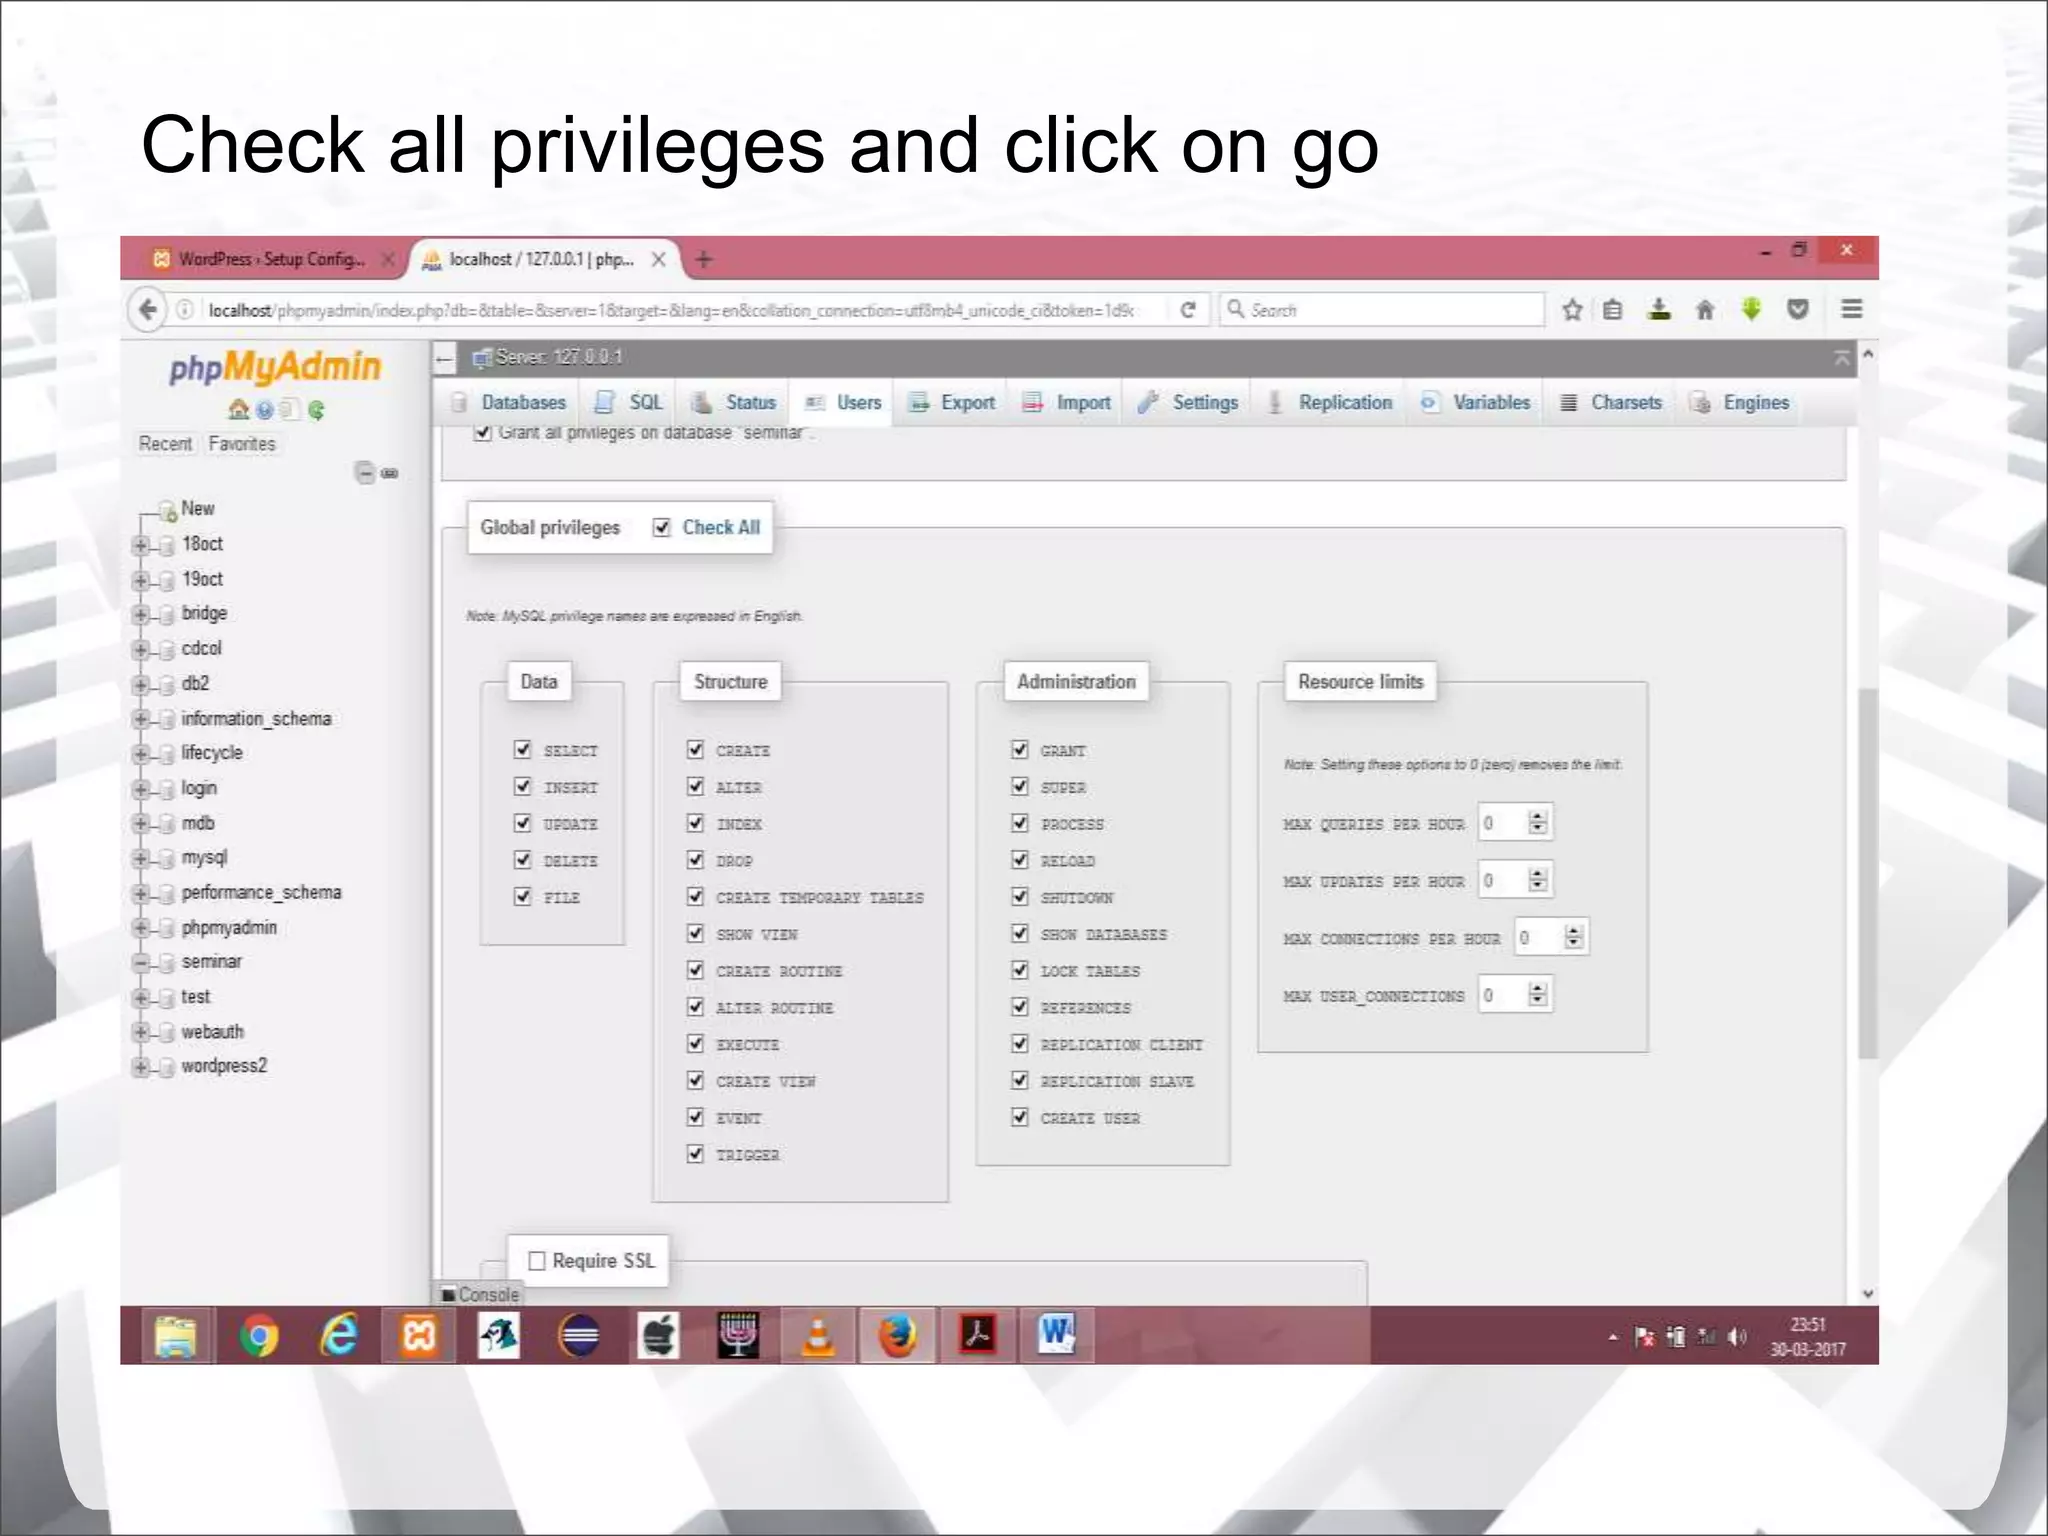Open the Pocket shield icon
This screenshot has width=2048, height=1536.
pos(1798,310)
